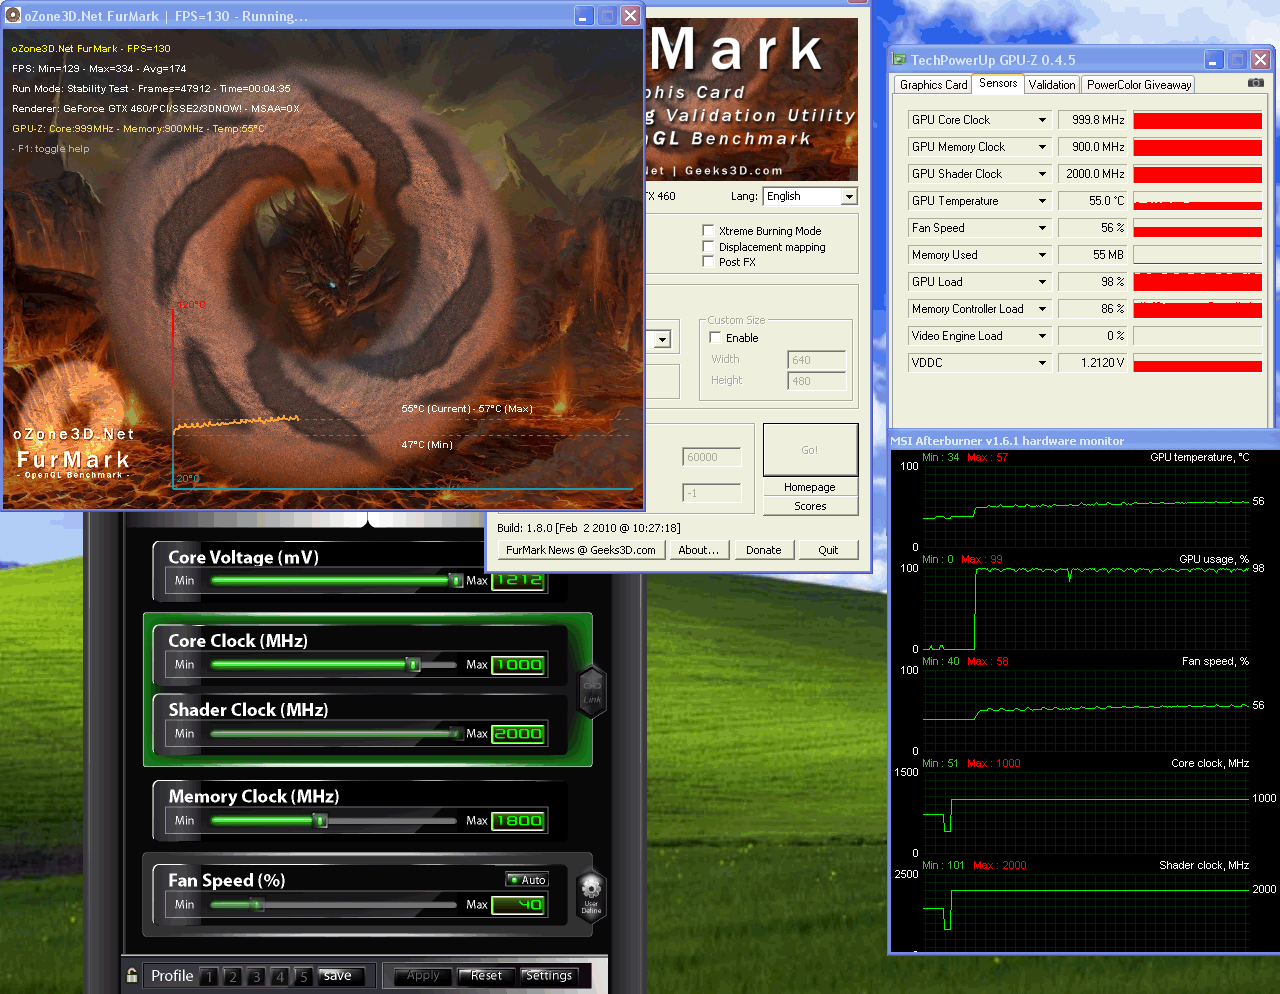Viewport: 1280px width, 994px height.
Task: Click the Core Voltage slider handle
Action: coord(456,580)
